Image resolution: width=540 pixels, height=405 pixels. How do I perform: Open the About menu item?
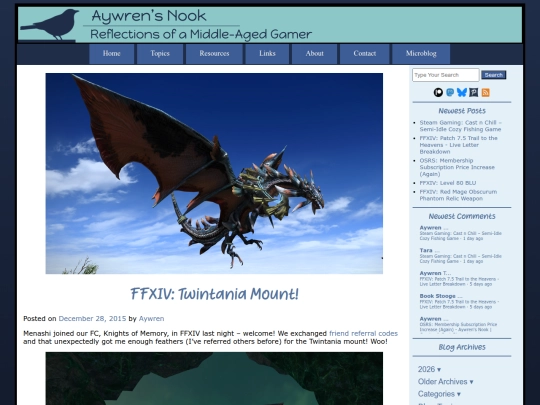[x=314, y=54]
